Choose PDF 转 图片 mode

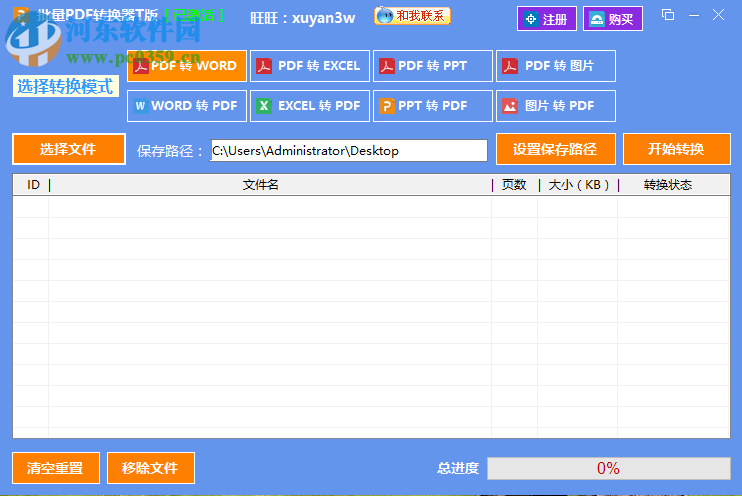[x=556, y=66]
